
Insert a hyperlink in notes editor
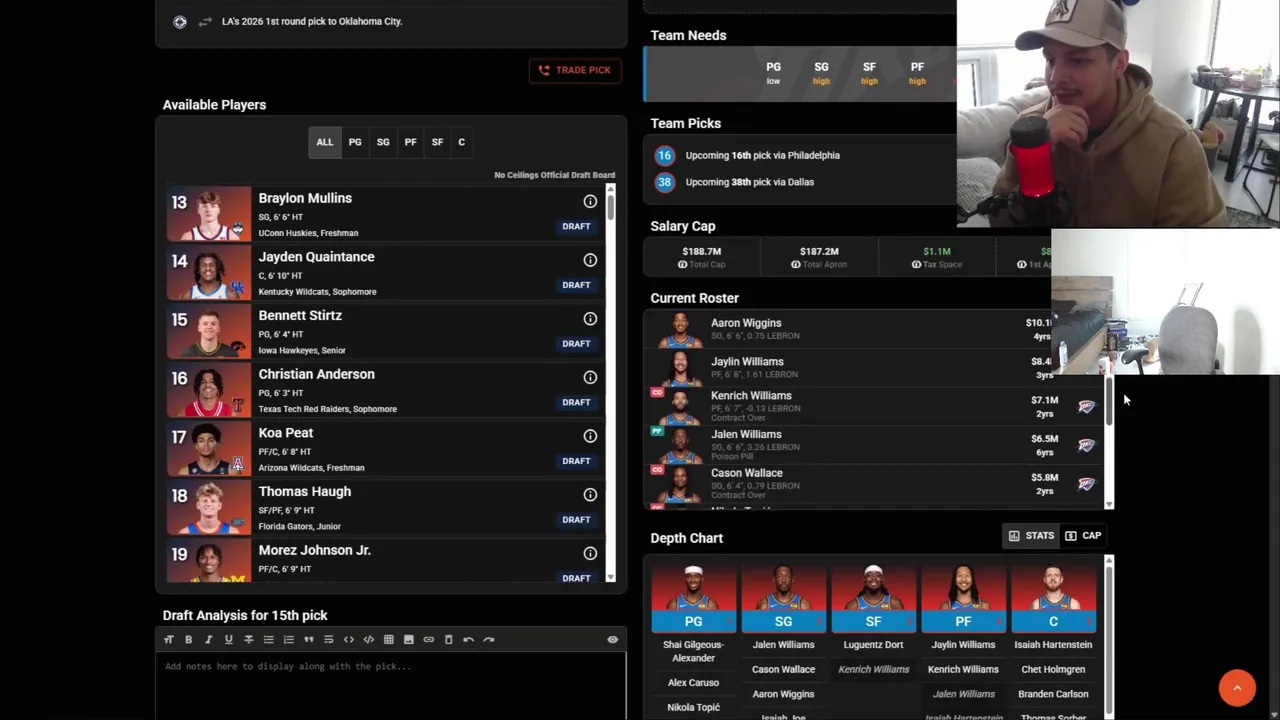click(x=428, y=639)
